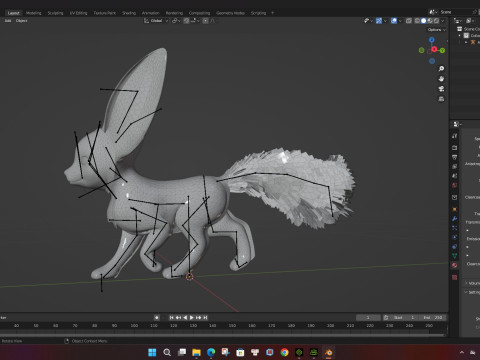
Task: Click the pan view hand icon
Action: (x=441, y=79)
